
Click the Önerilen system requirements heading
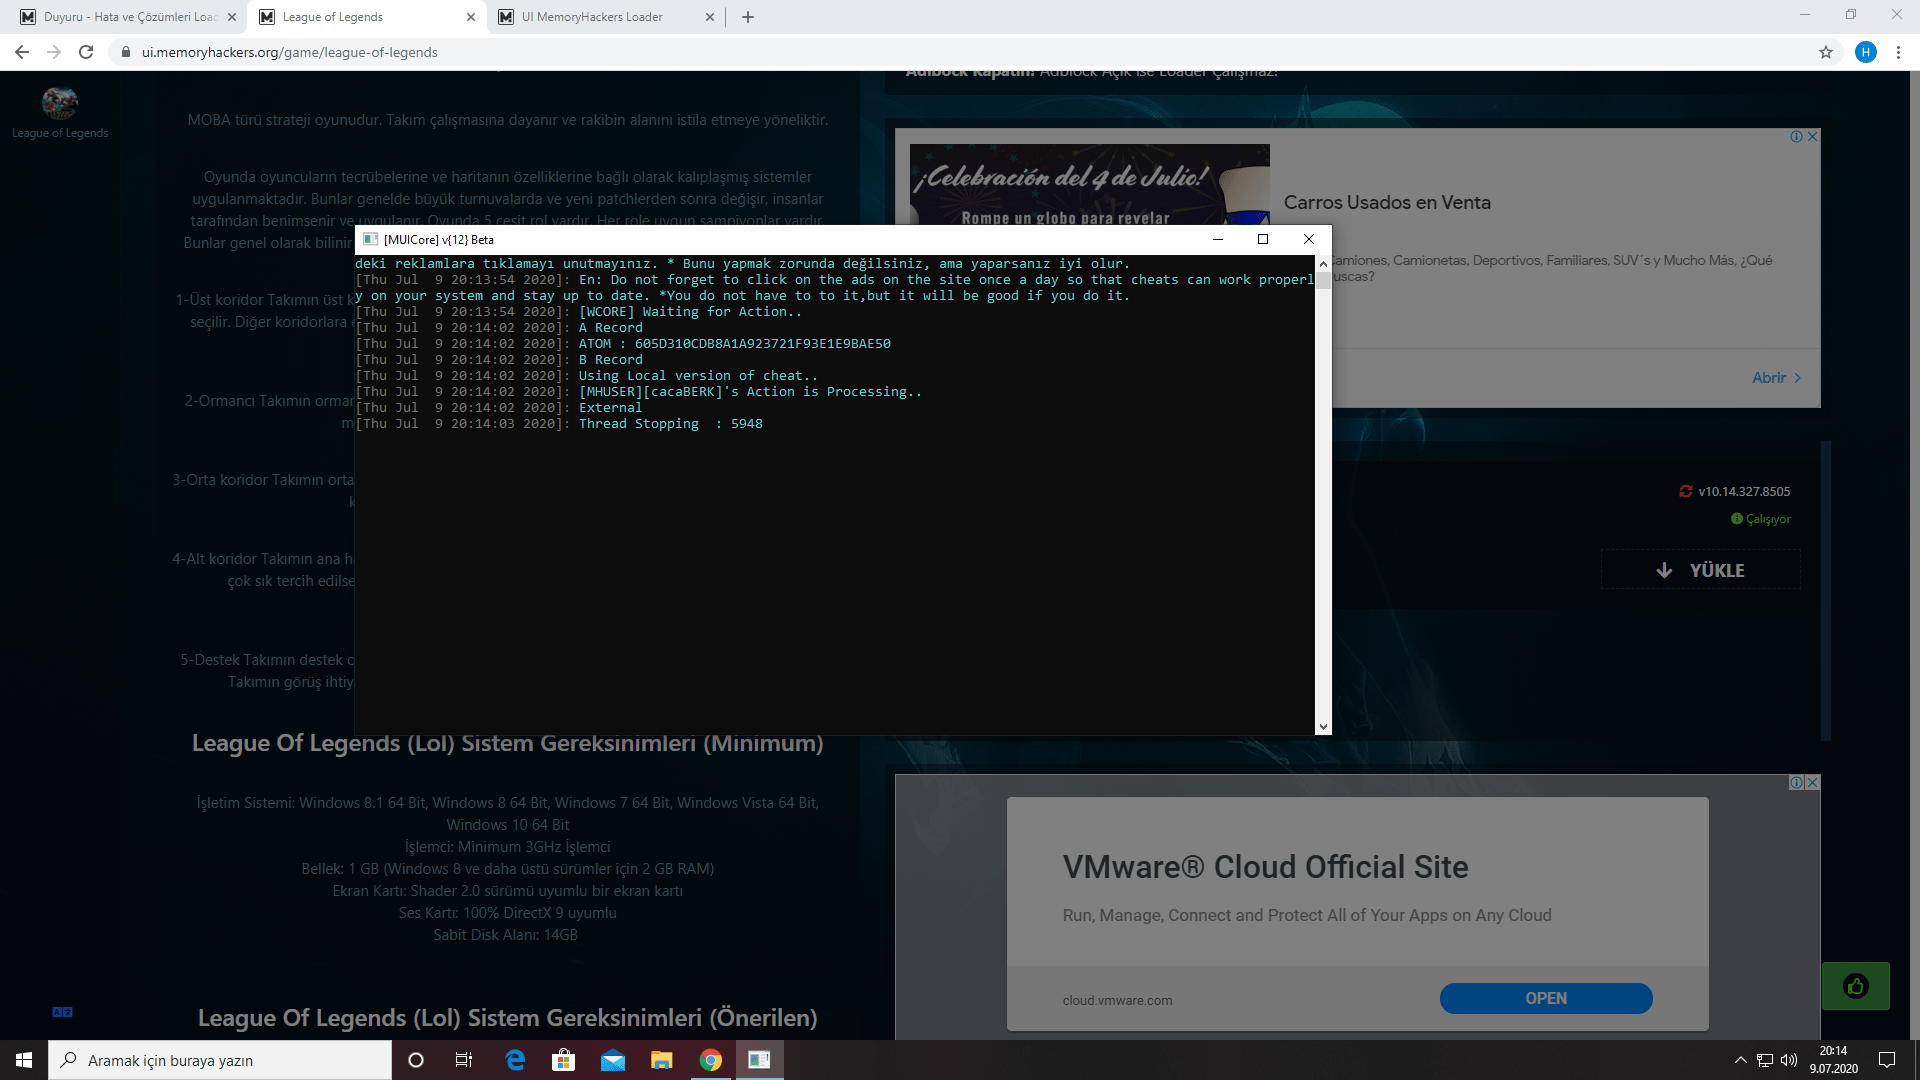click(x=508, y=1018)
